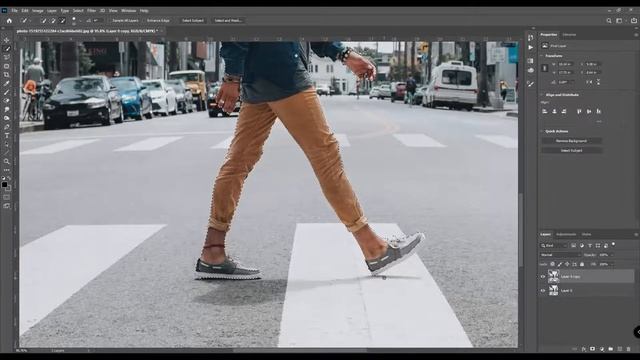Toggle the layer filter on/off switch

click(613, 244)
